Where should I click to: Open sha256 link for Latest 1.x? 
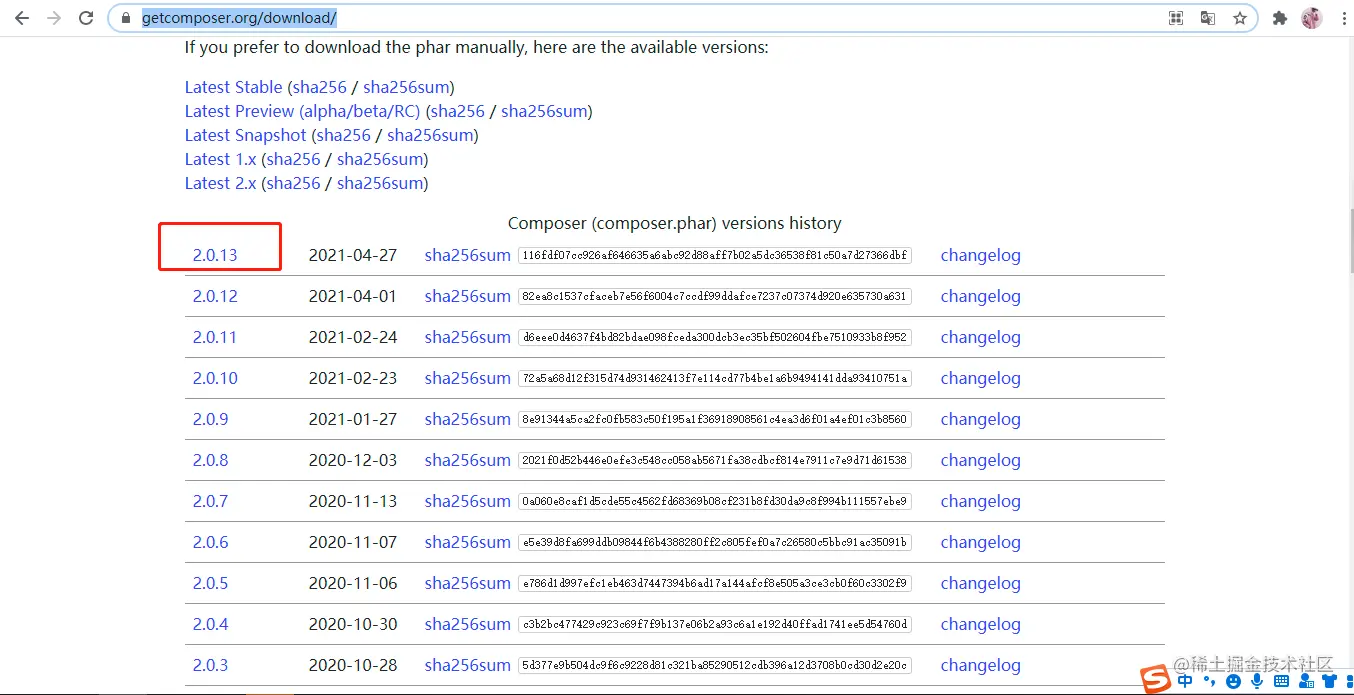click(x=294, y=159)
